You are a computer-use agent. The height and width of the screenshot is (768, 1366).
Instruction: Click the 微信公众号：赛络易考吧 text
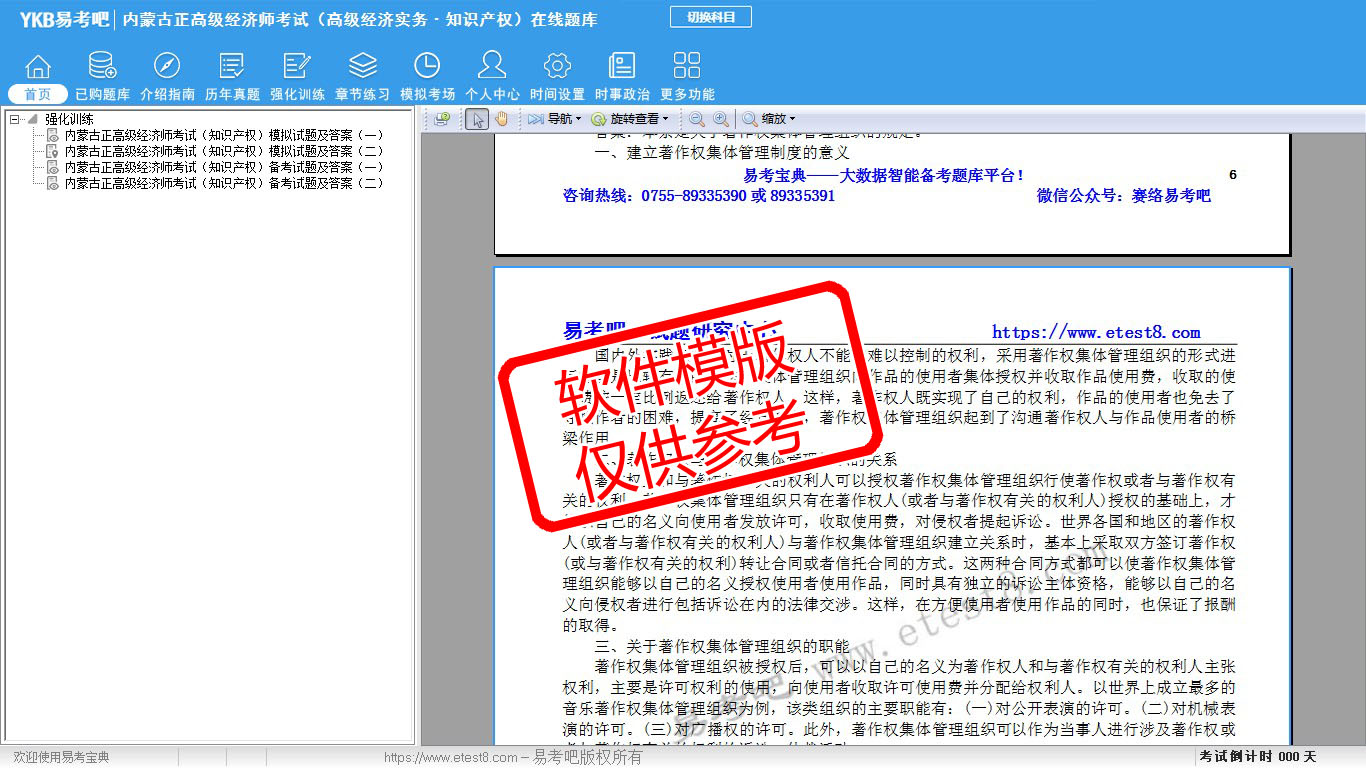point(1124,196)
